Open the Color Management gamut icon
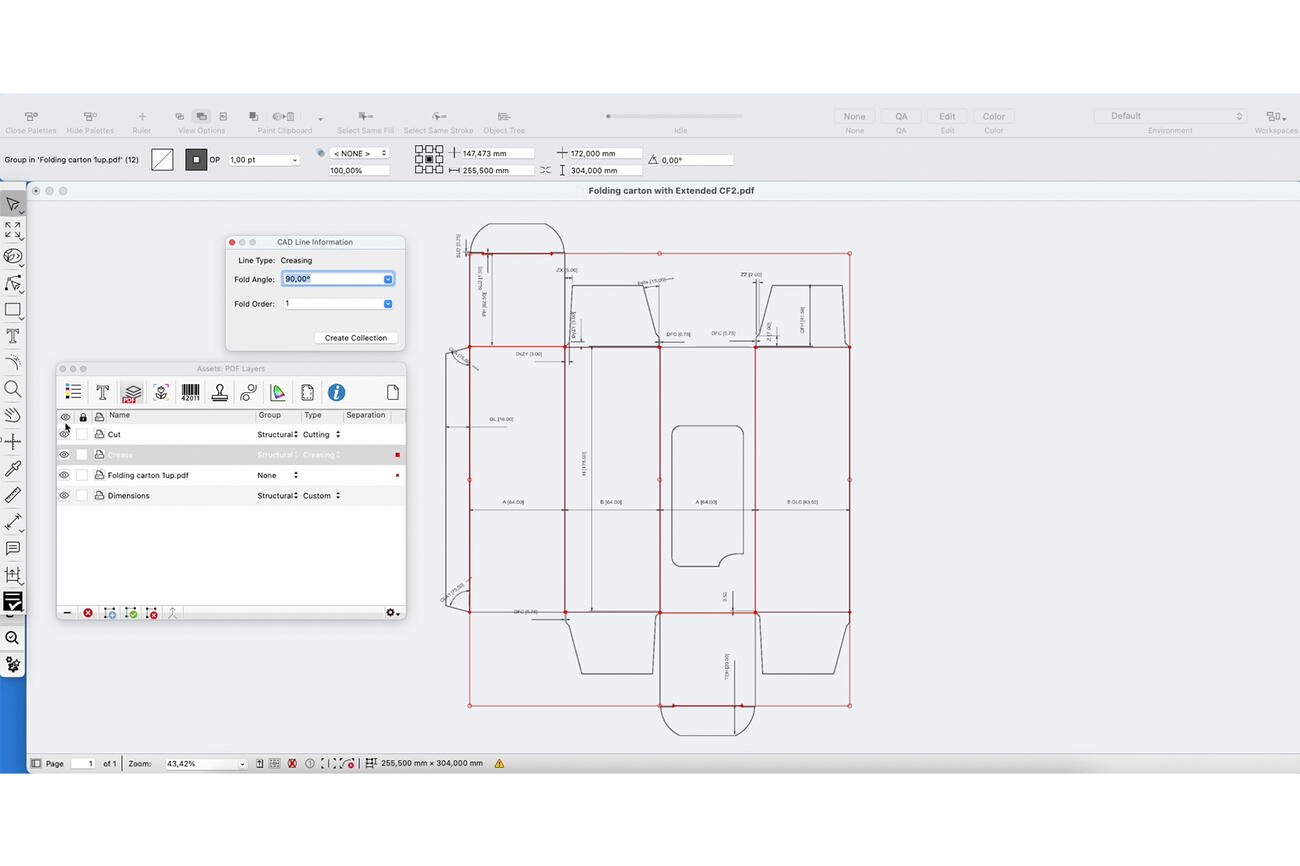The image size is (1300, 866). click(278, 392)
